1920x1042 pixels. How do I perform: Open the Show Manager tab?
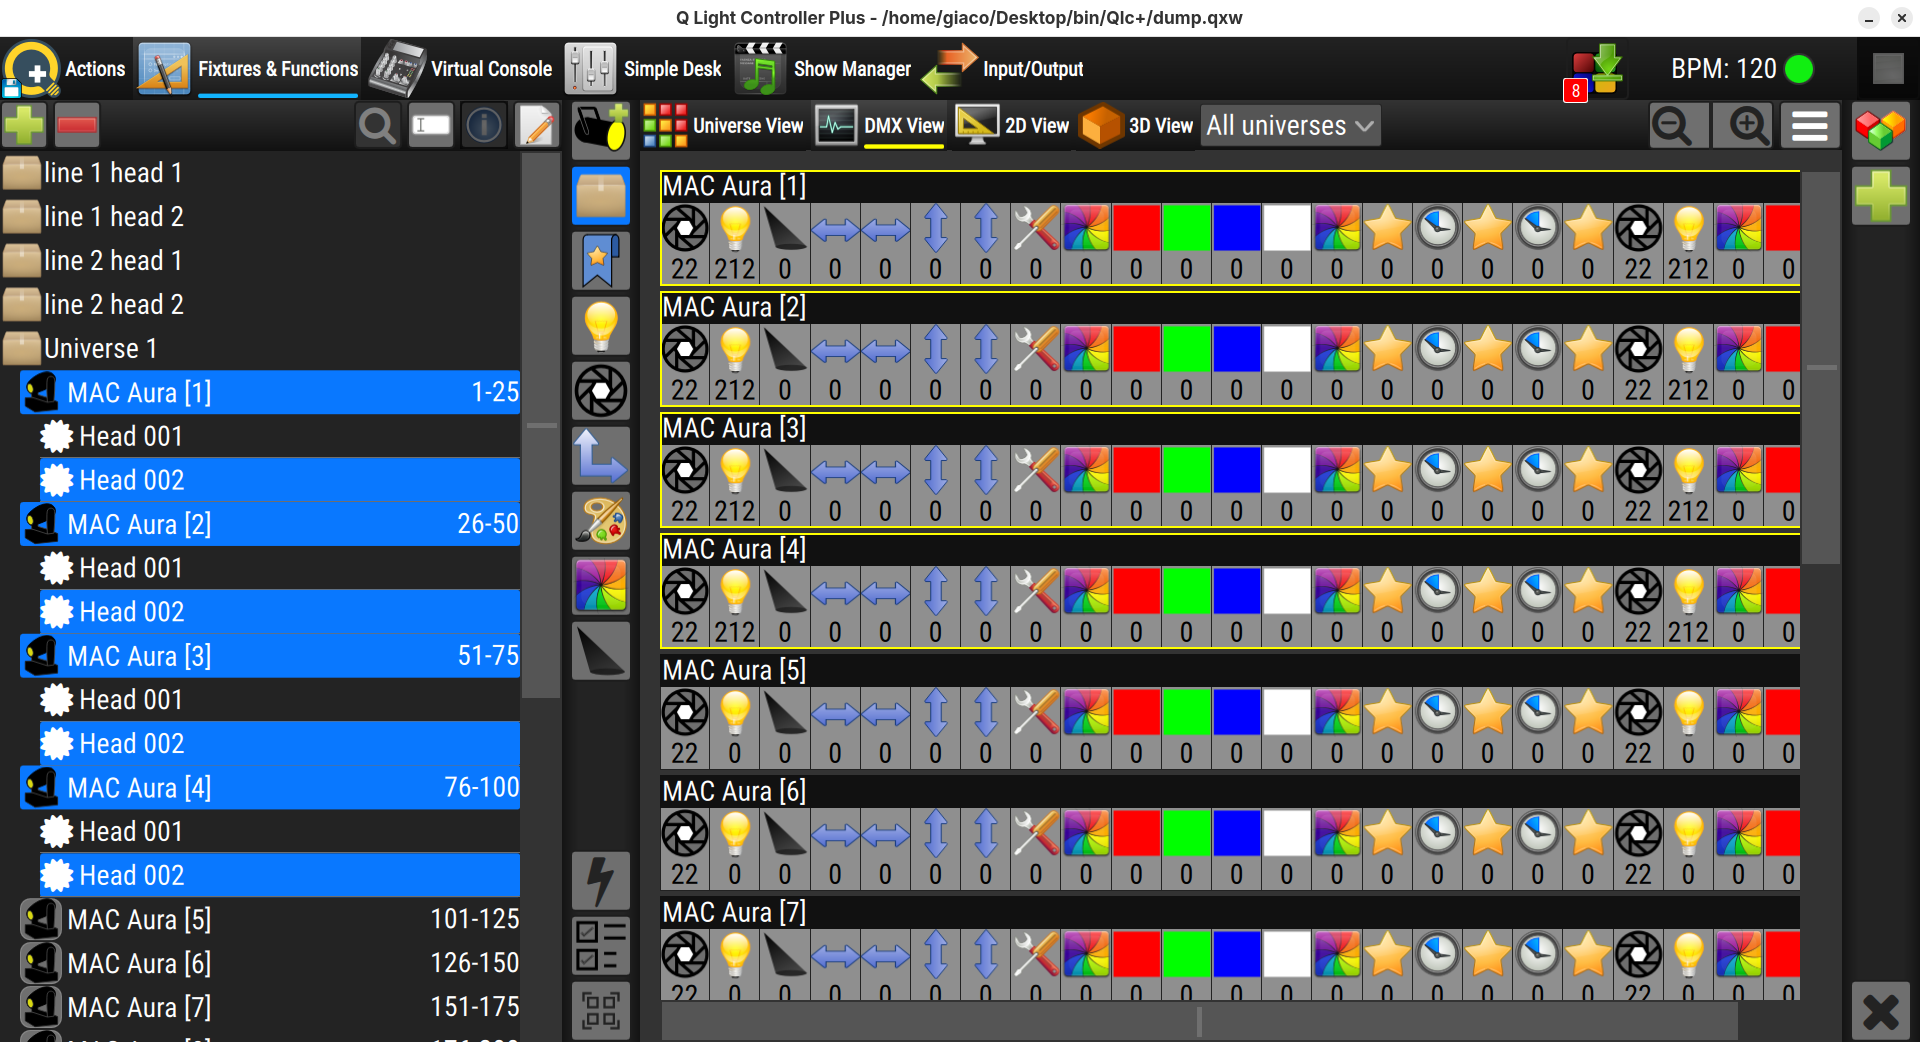(823, 69)
